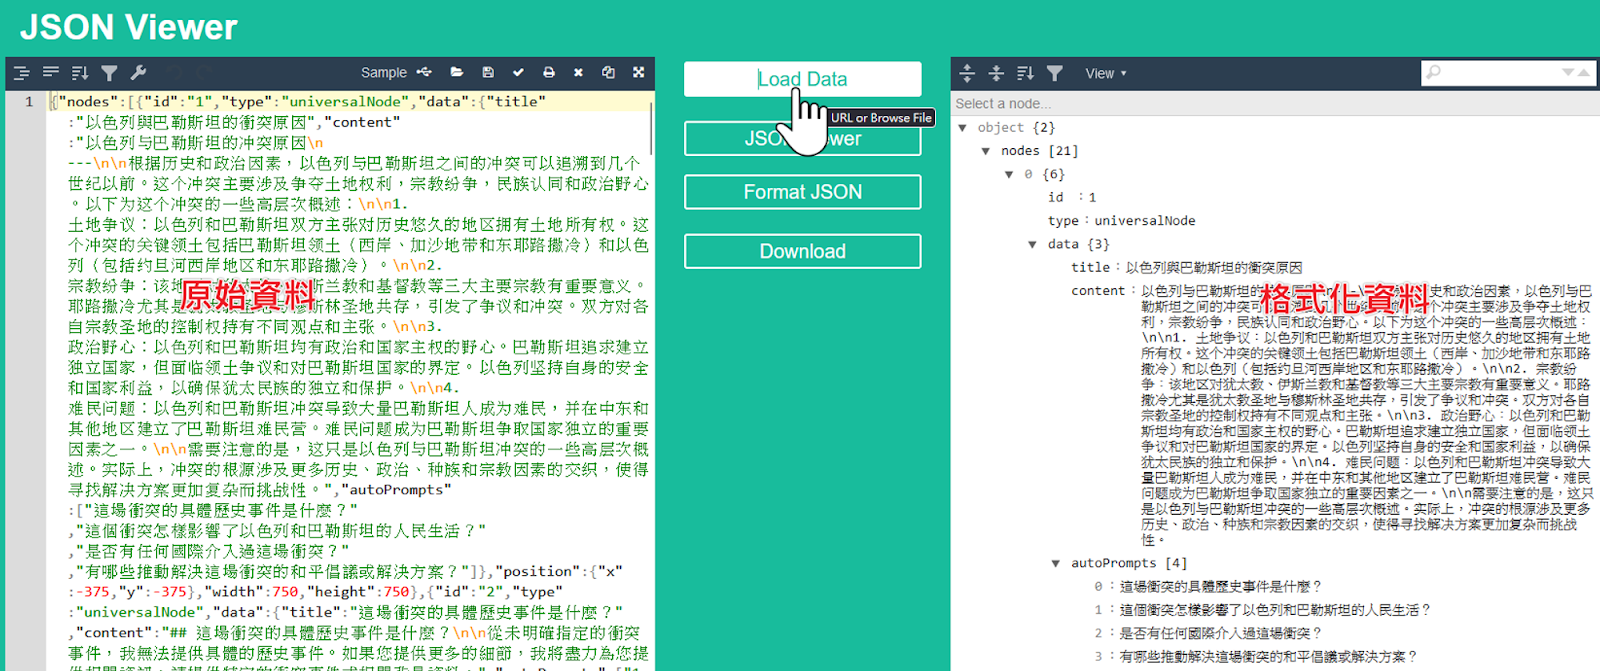This screenshot has height=671, width=1600.
Task: Collapse all nodes in the tree viewer
Action: [996, 73]
